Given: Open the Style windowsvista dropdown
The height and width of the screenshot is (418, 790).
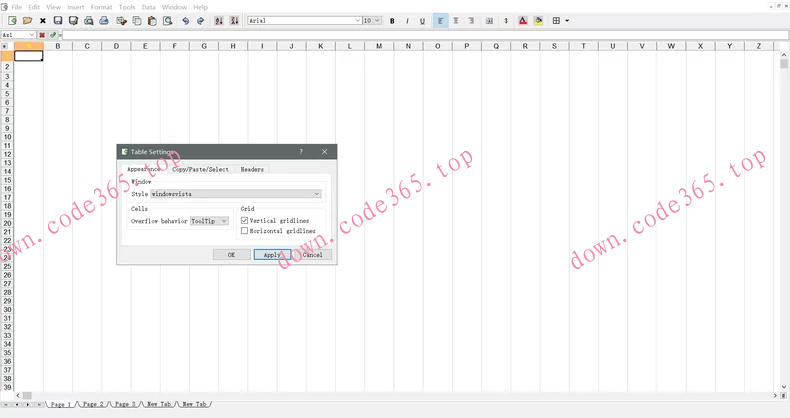Looking at the screenshot, I should (236, 194).
